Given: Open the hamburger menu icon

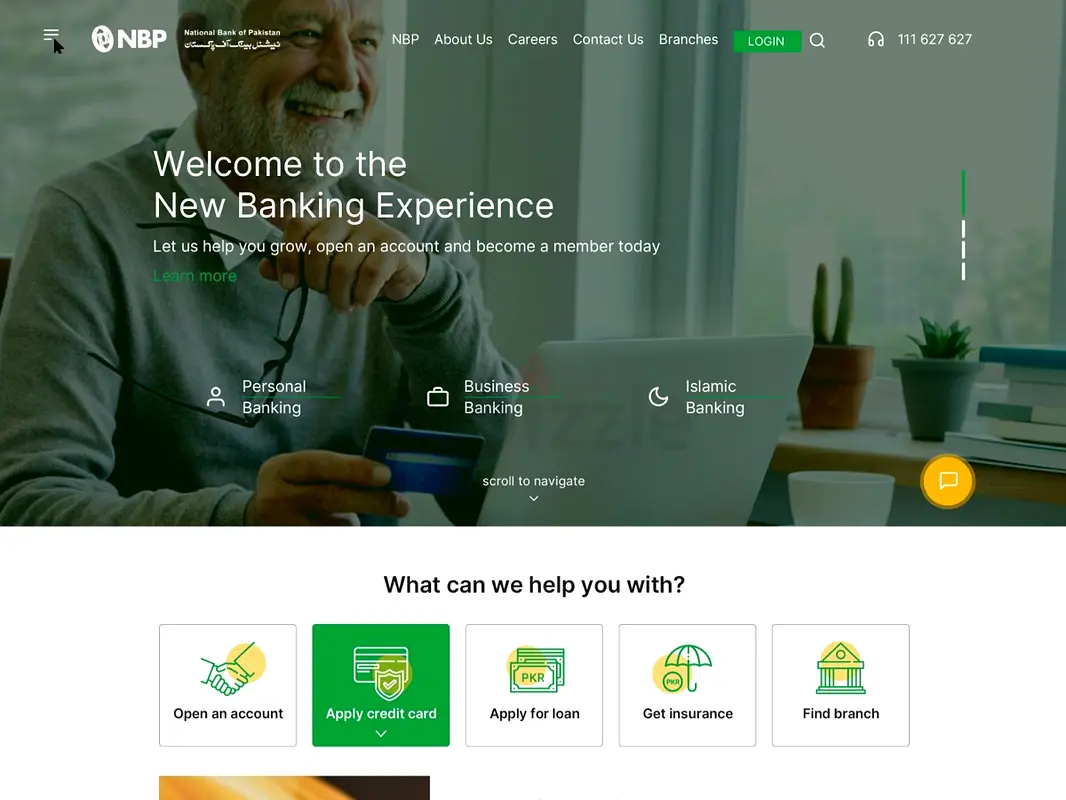Looking at the screenshot, I should [51, 35].
